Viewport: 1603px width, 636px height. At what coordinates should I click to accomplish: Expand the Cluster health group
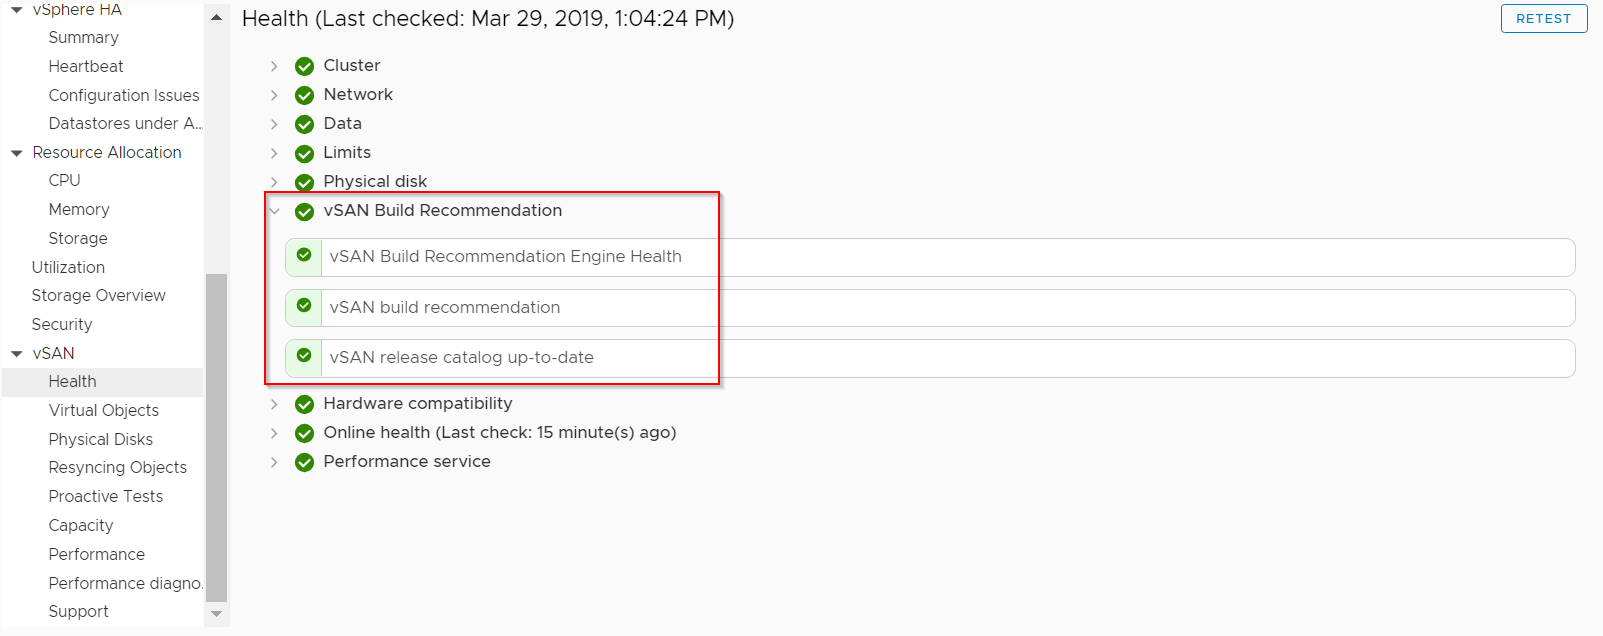coord(274,66)
